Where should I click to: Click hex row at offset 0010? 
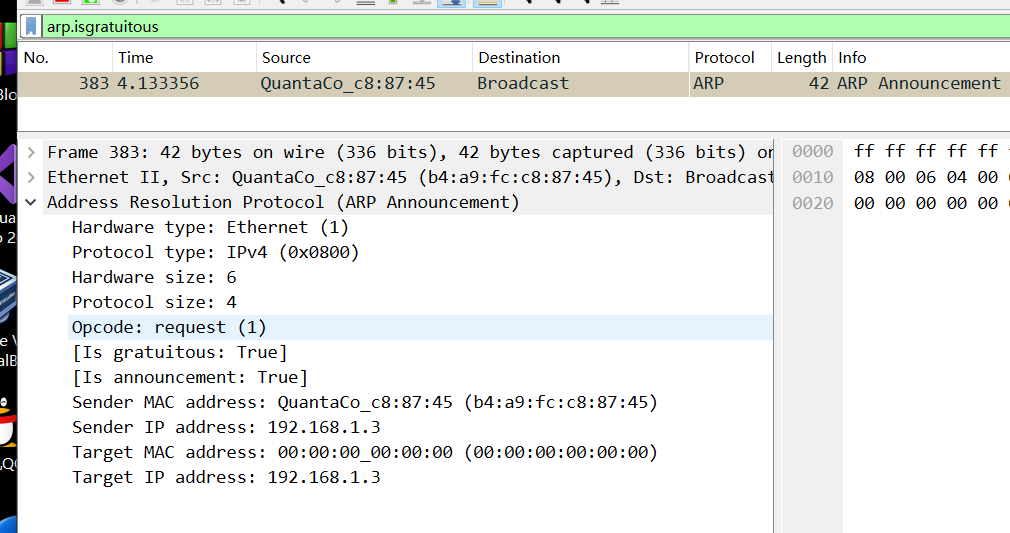click(x=925, y=177)
